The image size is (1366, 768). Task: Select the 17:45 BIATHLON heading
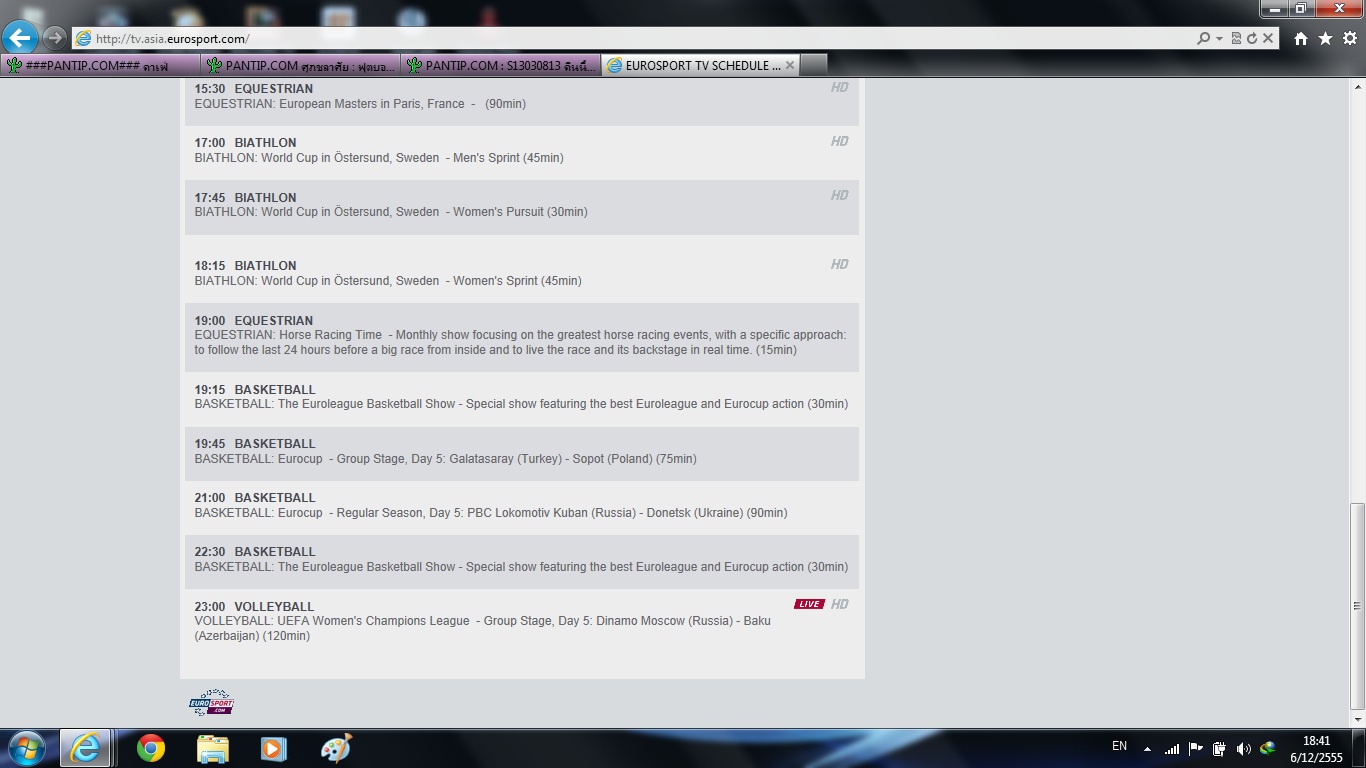[245, 197]
